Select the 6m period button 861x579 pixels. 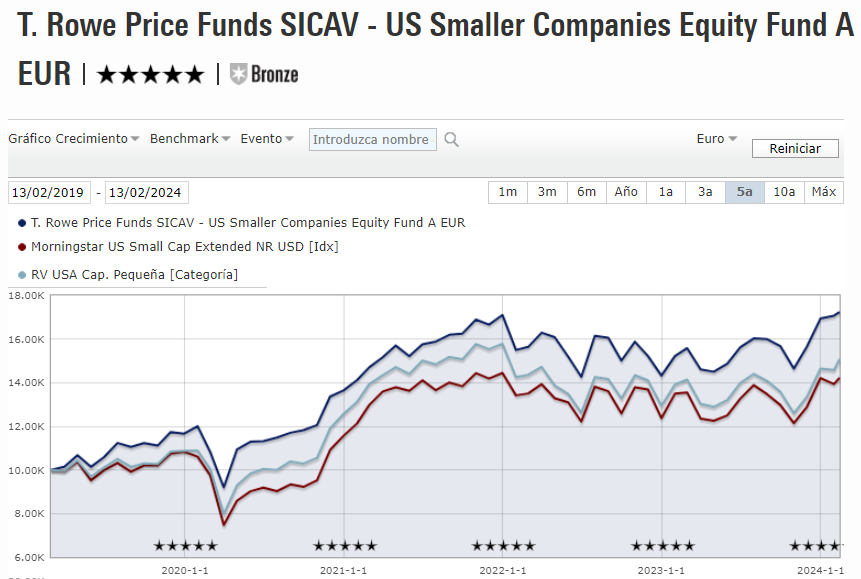coord(586,192)
